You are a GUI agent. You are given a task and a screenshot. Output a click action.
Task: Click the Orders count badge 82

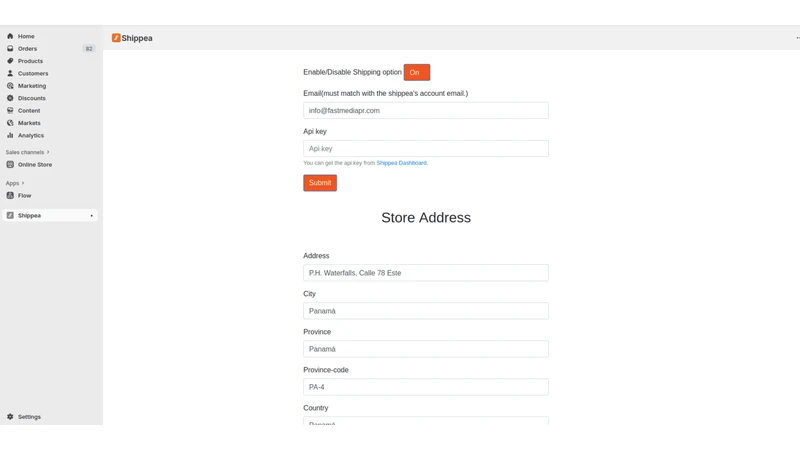click(x=89, y=48)
